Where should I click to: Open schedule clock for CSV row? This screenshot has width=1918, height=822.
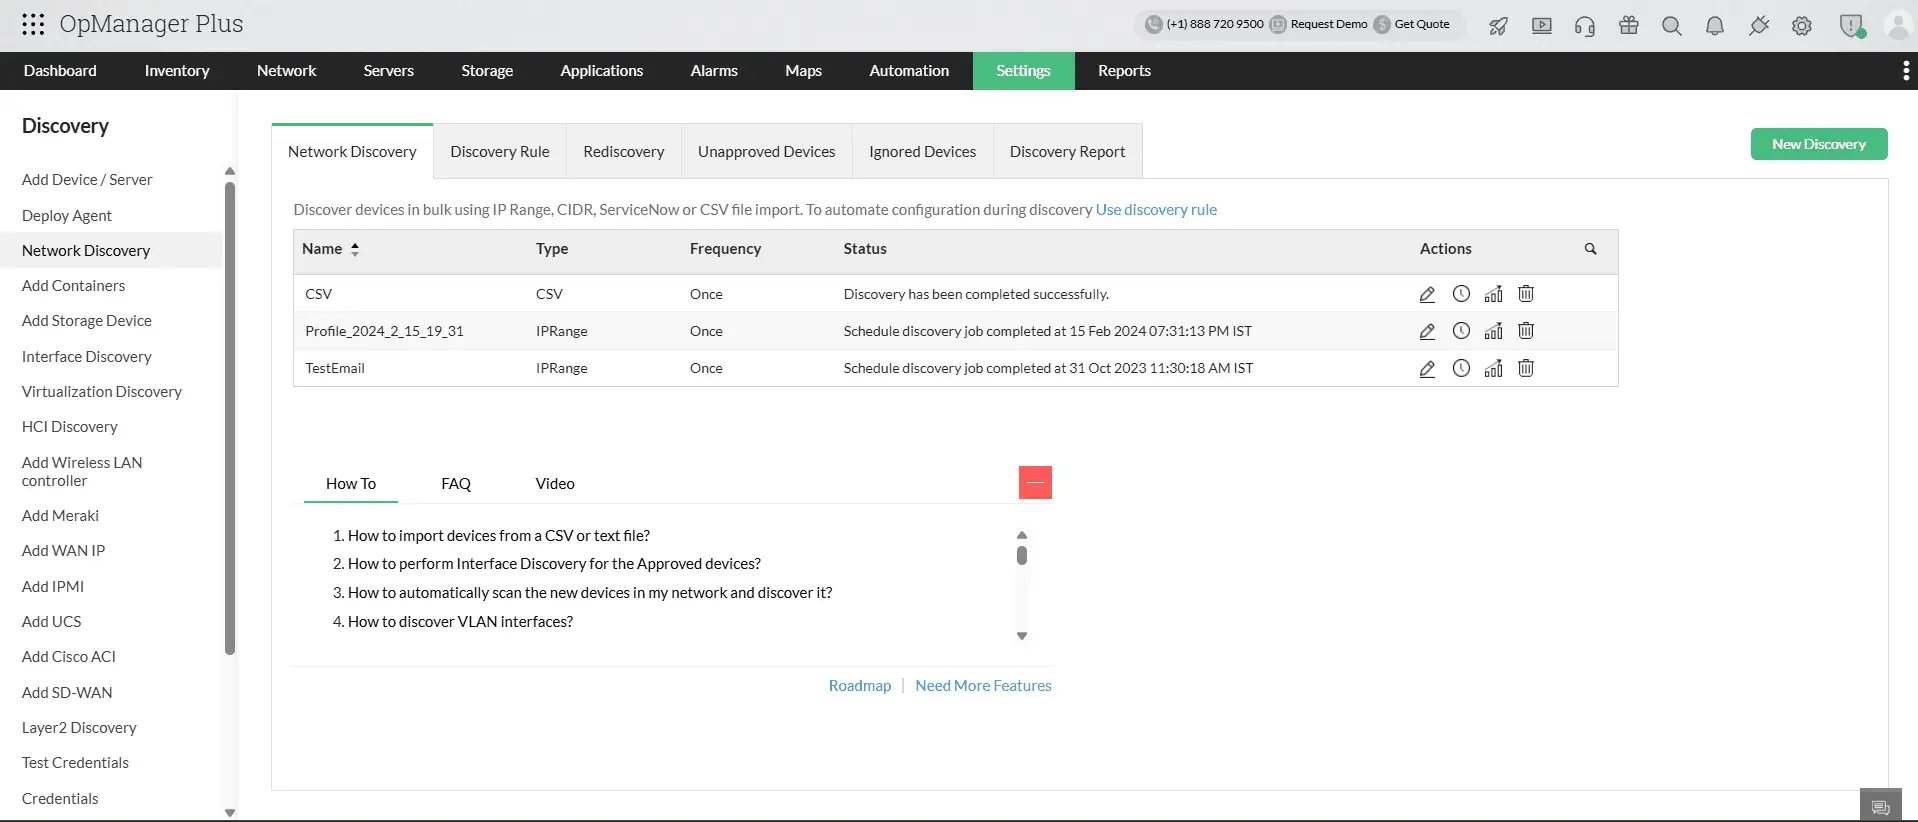1461,294
